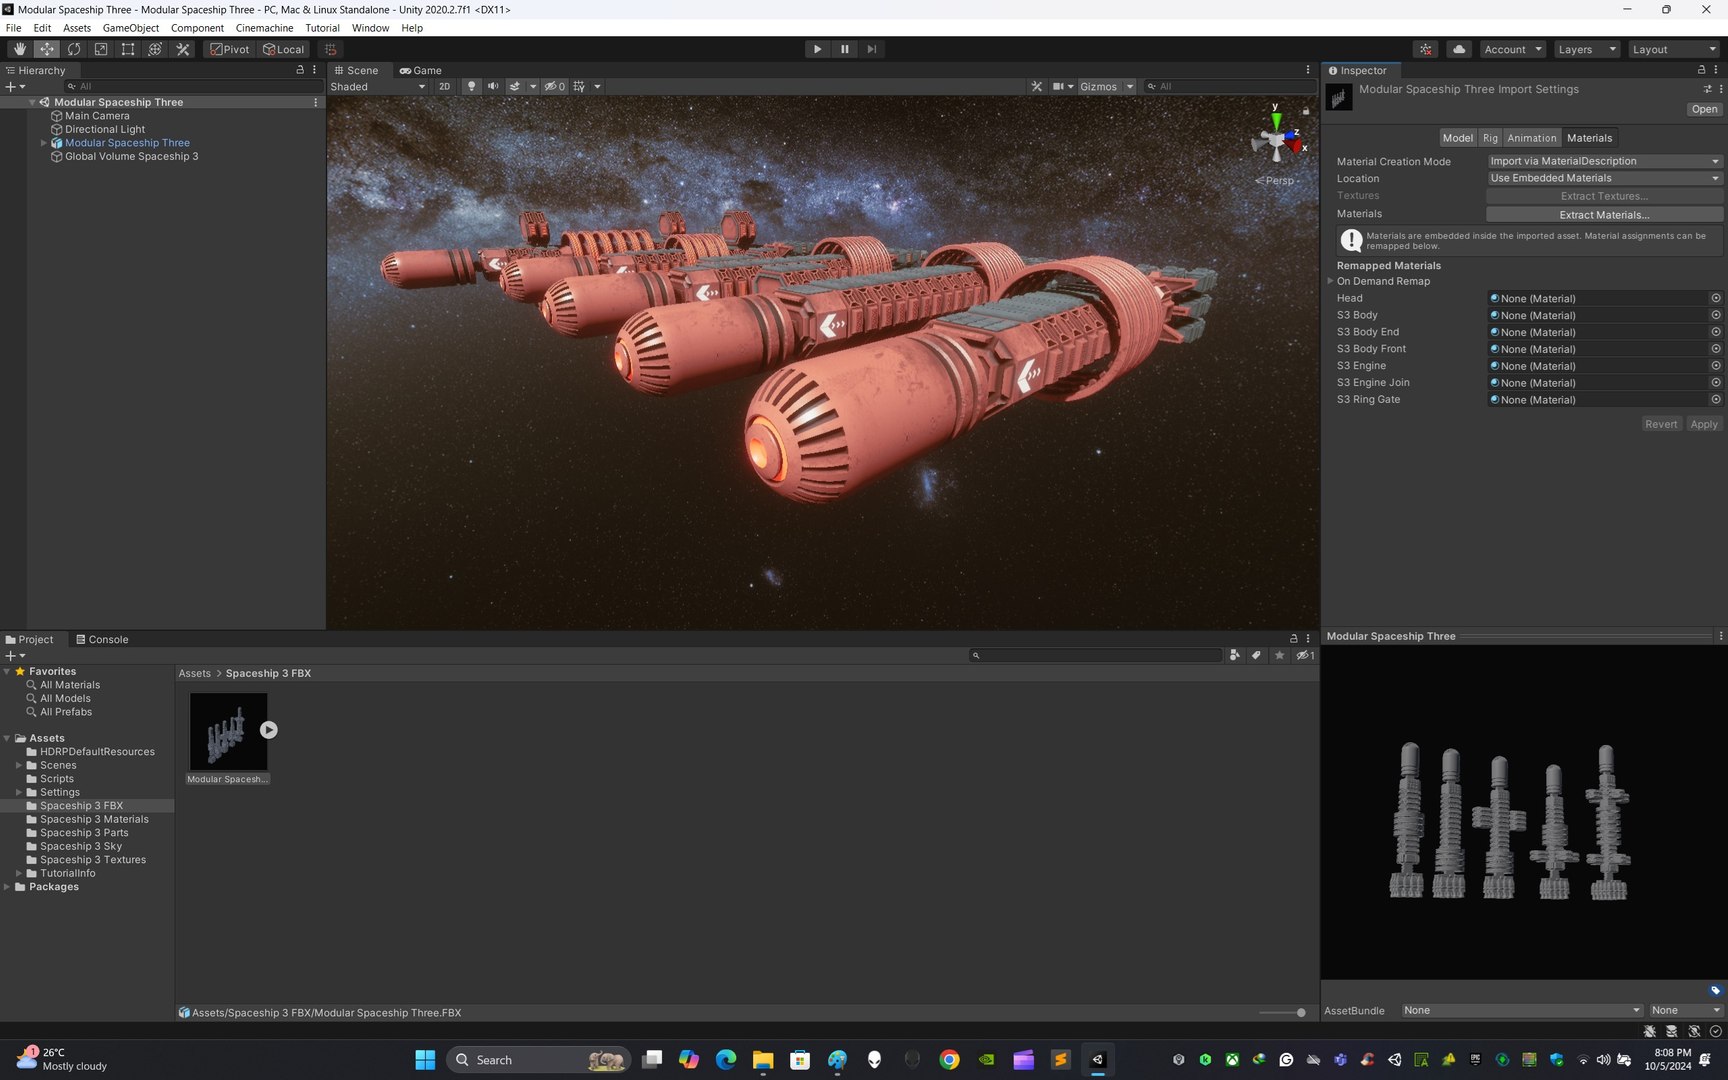Click the Step frame button
The width and height of the screenshot is (1728, 1080).
[x=871, y=49]
